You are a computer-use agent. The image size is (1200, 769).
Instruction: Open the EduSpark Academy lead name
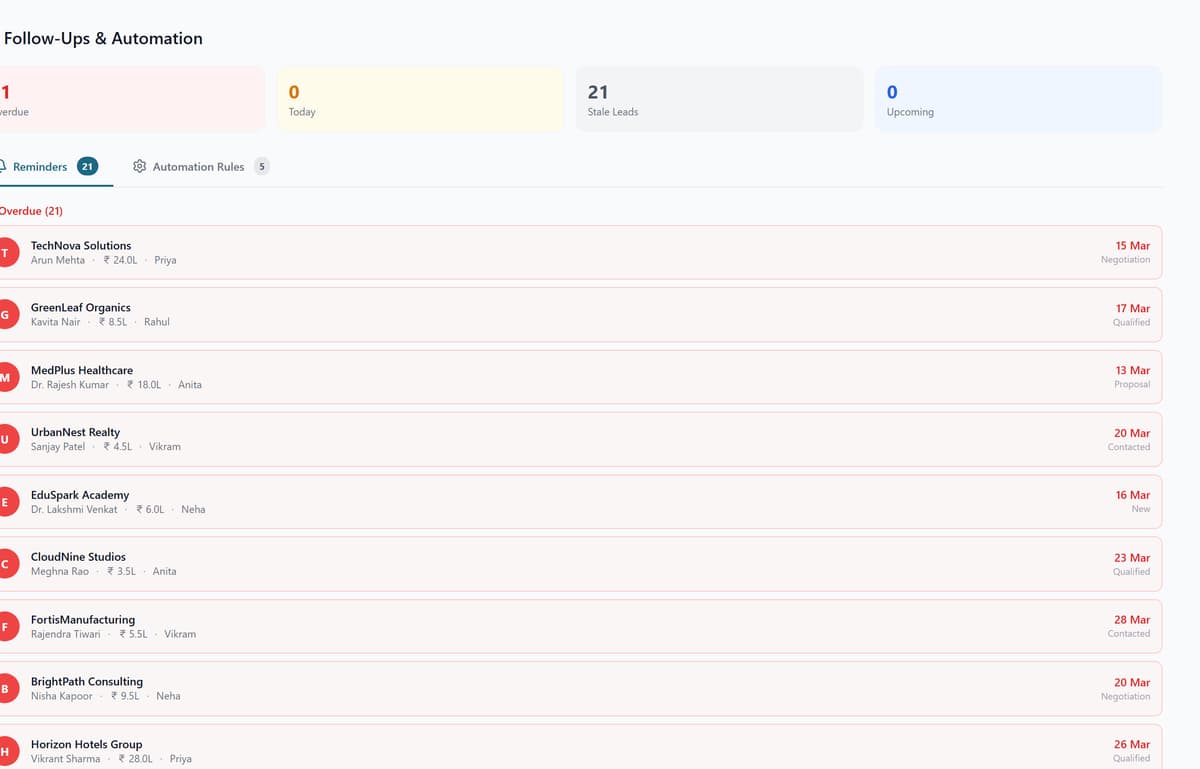click(x=80, y=495)
